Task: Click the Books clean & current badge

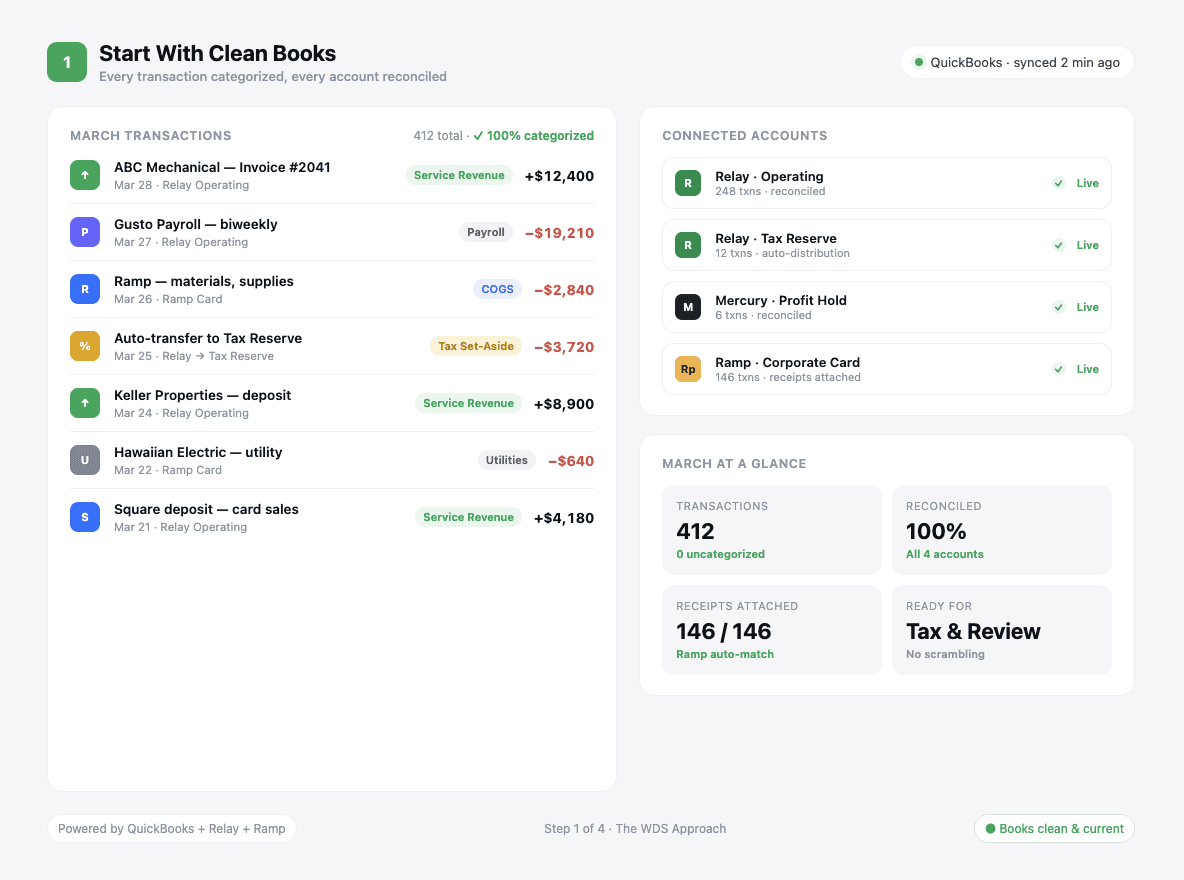Action: (x=1054, y=828)
